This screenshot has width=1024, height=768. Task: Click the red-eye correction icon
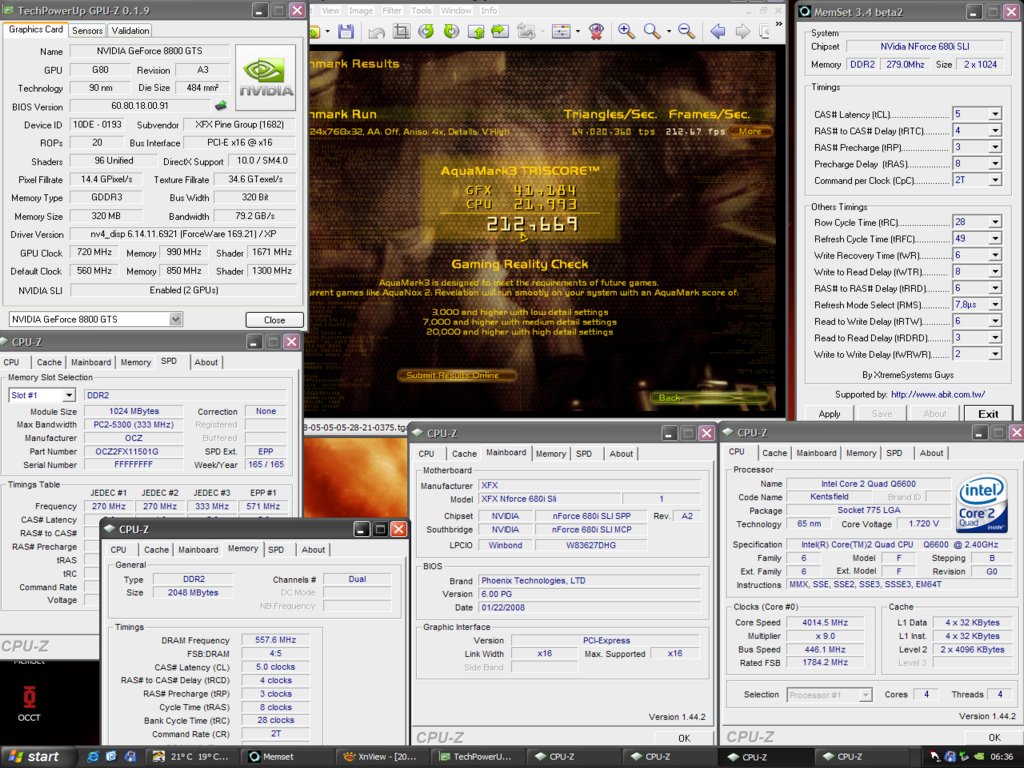coord(596,31)
